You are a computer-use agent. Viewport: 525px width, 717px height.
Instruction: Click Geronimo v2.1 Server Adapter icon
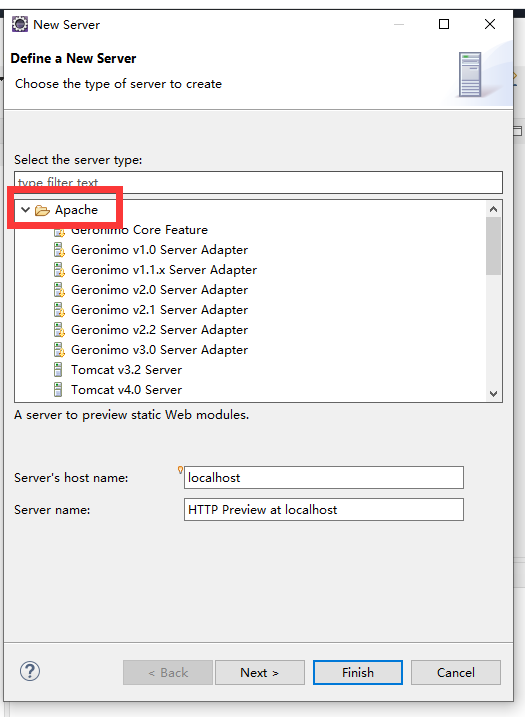pos(59,310)
